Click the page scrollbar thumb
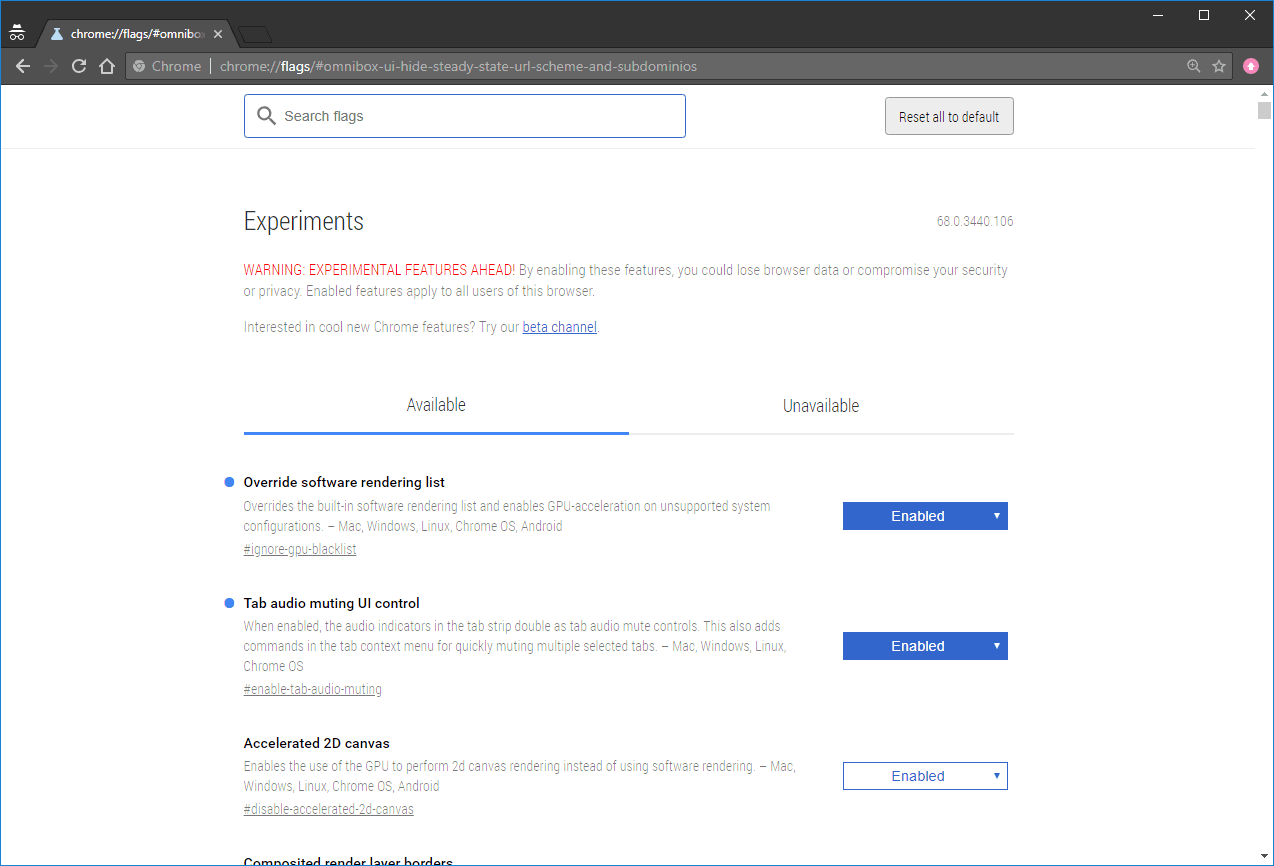Image resolution: width=1274 pixels, height=866 pixels. pos(1264,110)
